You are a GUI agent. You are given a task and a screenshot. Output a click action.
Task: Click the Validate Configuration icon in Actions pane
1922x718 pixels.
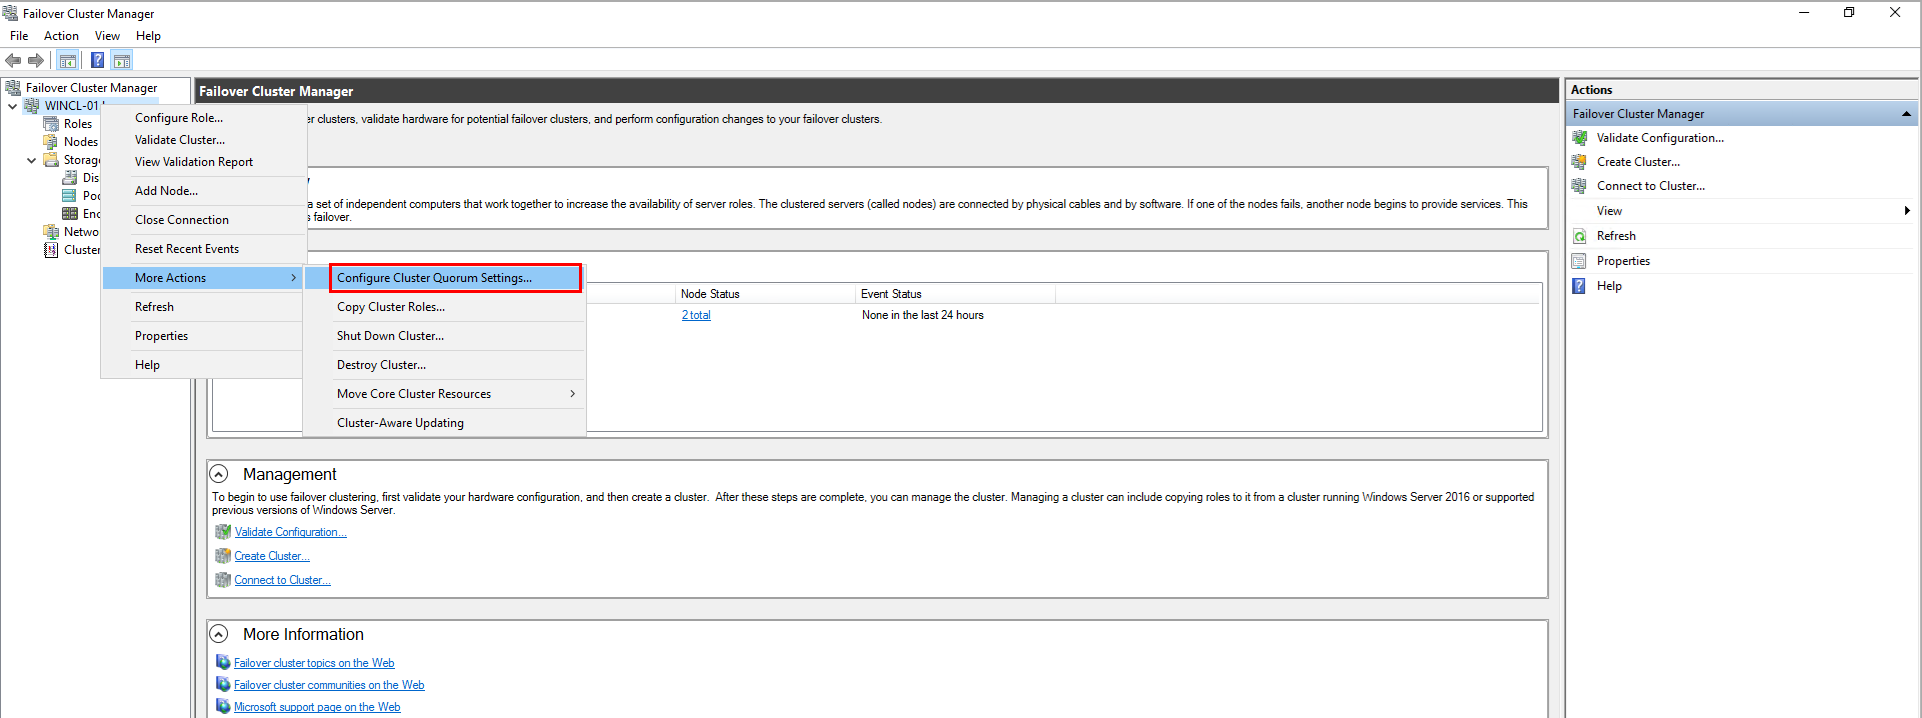(x=1580, y=138)
